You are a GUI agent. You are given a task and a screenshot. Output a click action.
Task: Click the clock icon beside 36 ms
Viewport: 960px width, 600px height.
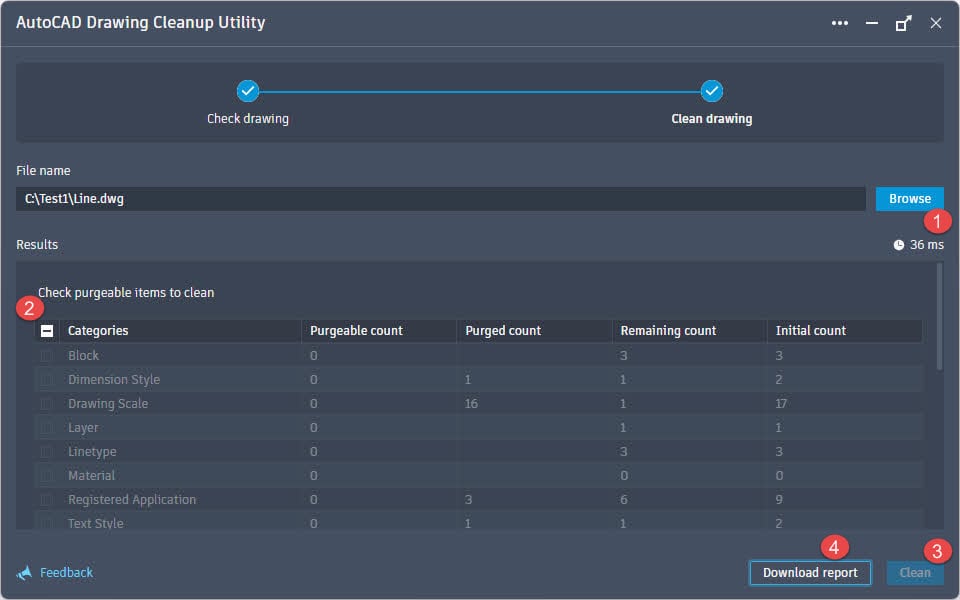click(x=897, y=244)
